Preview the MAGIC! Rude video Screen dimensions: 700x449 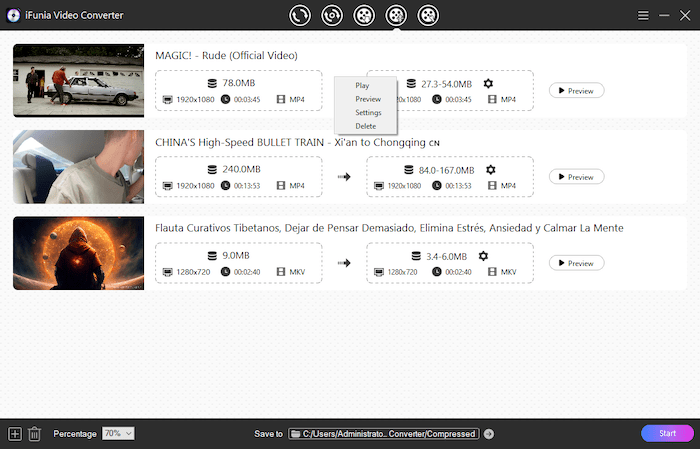(576, 91)
